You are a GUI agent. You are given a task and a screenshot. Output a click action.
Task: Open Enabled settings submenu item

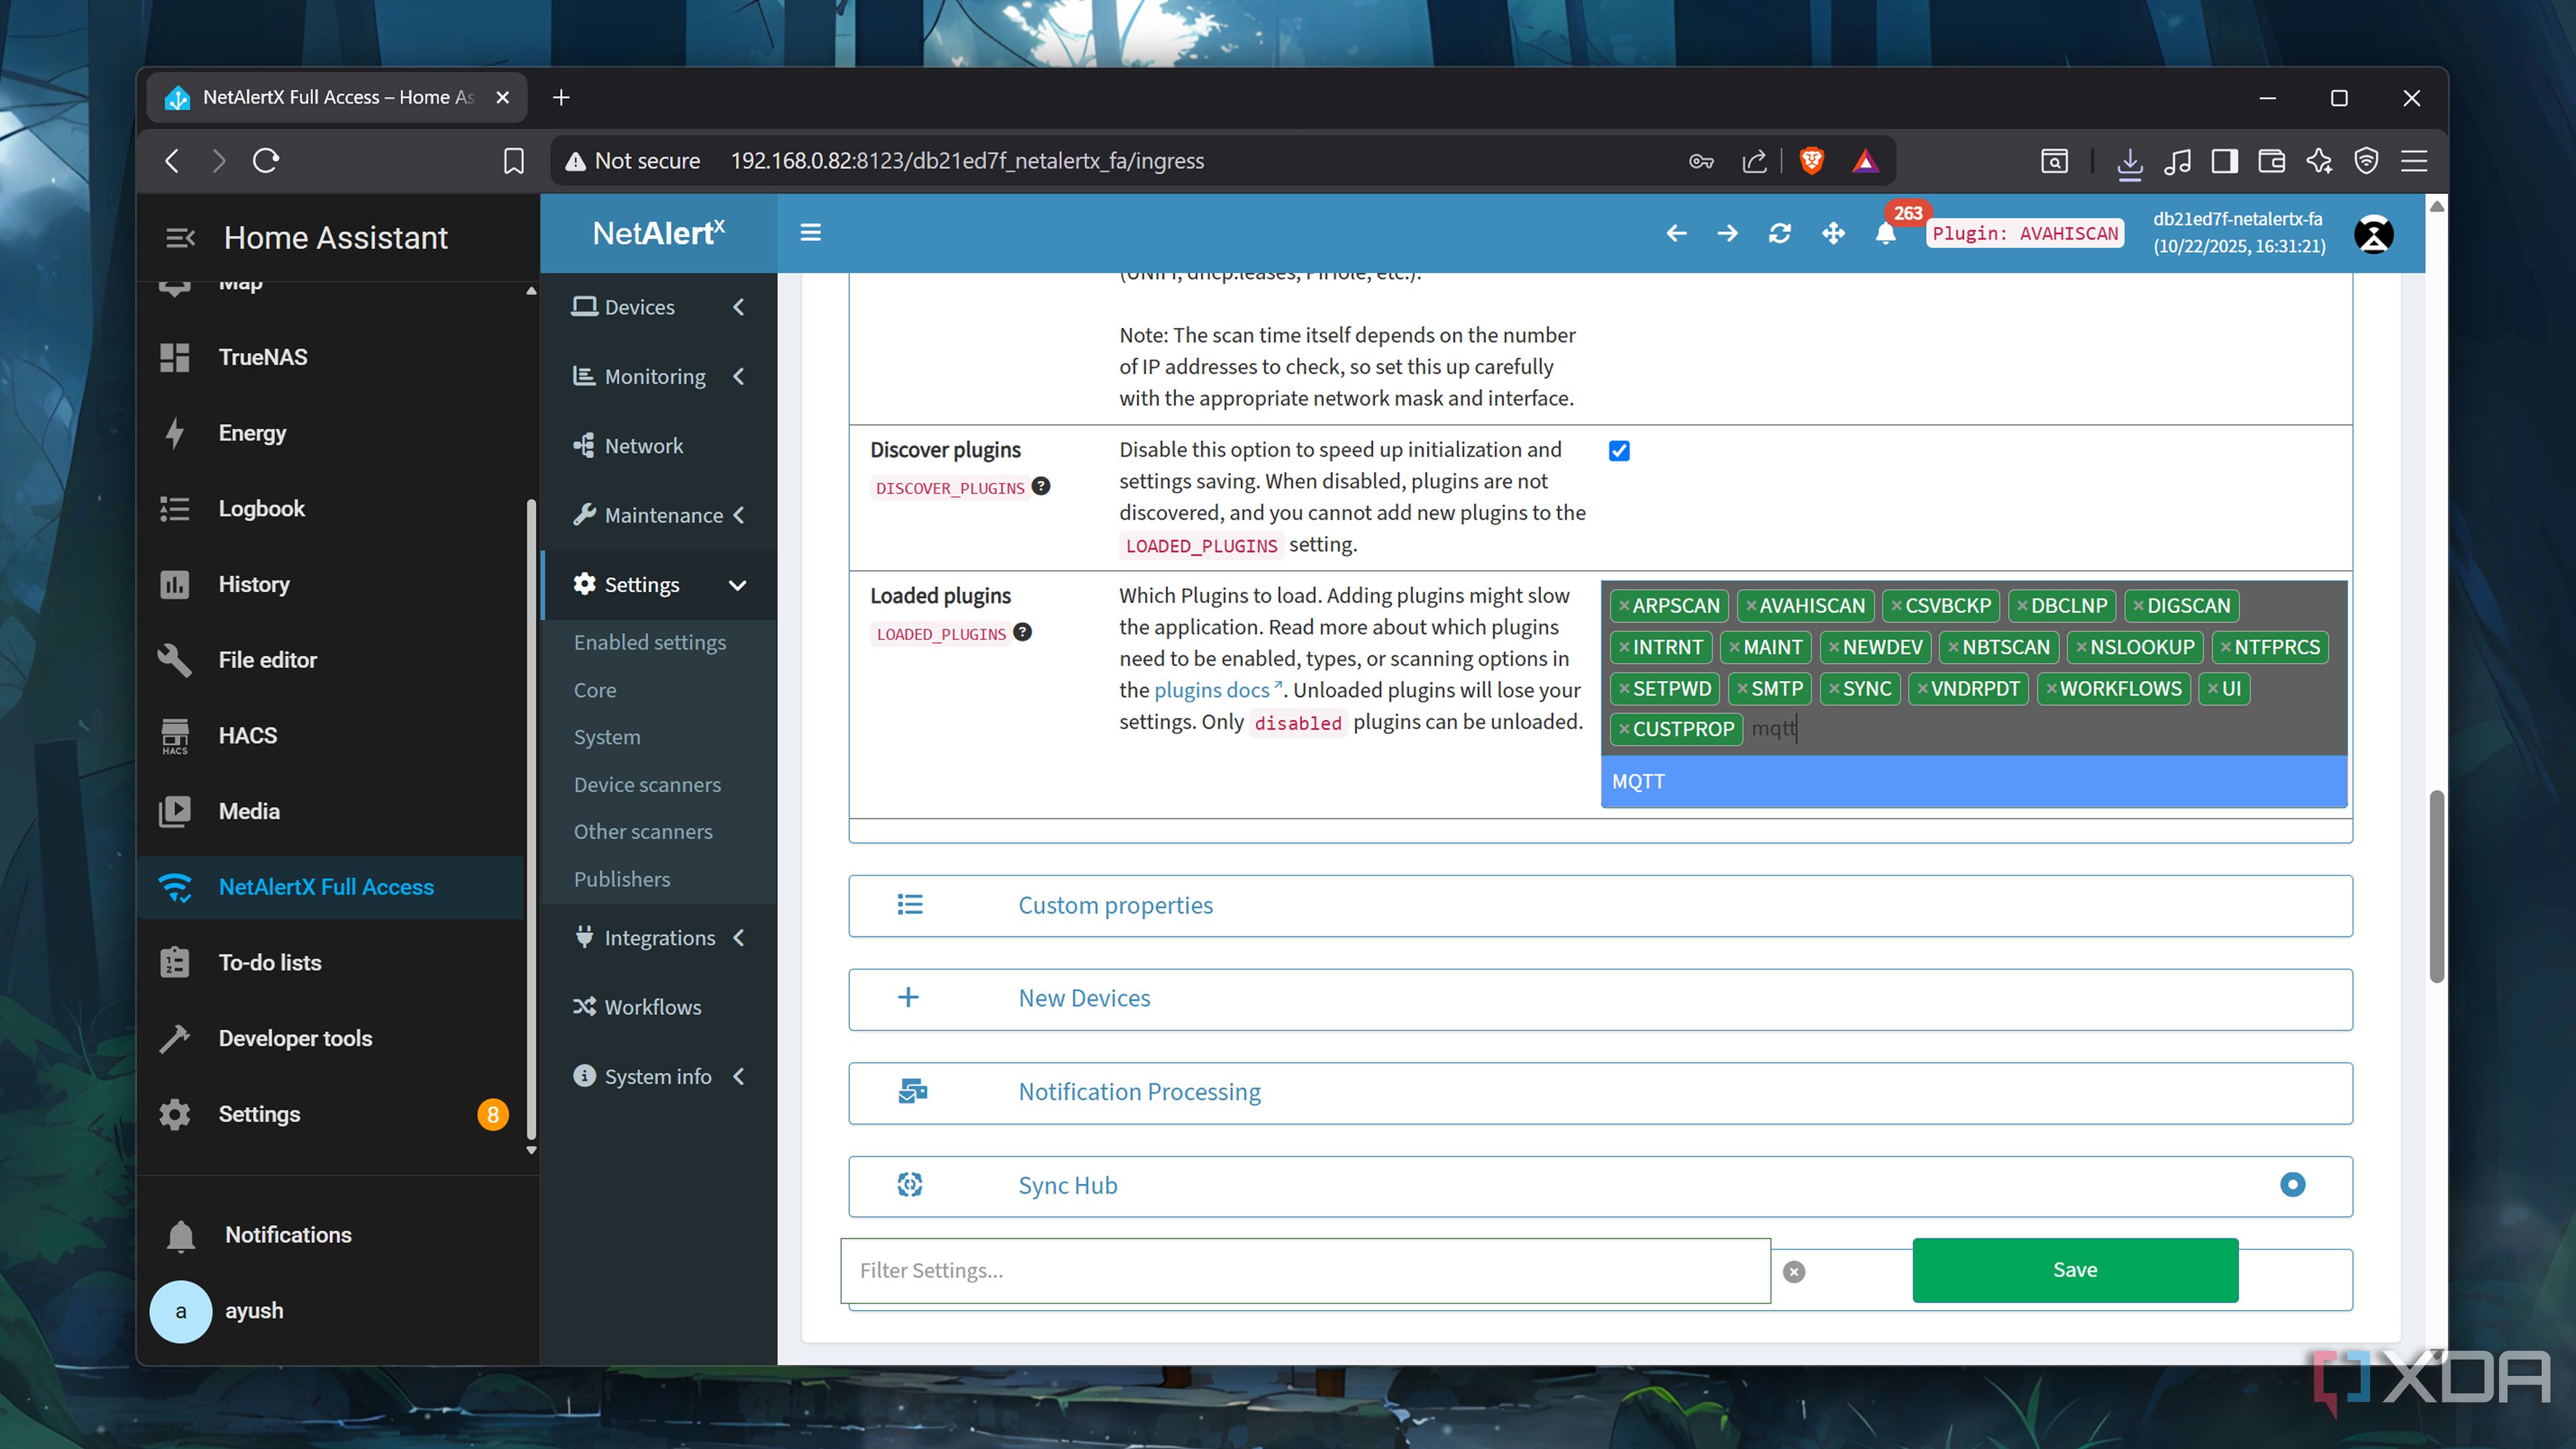(650, 642)
